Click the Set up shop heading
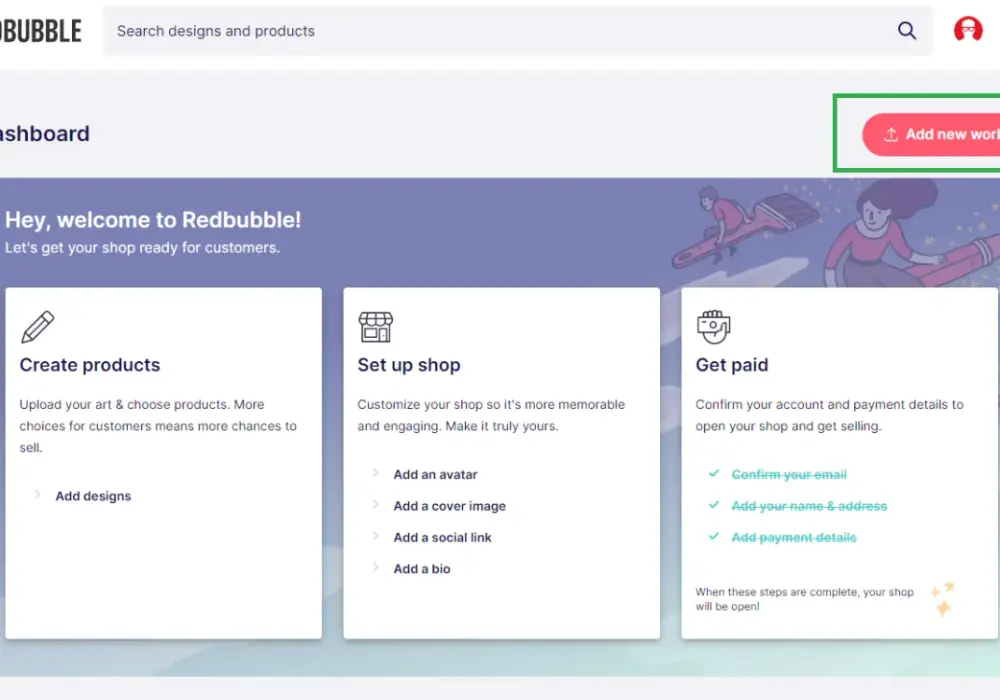 pyautogui.click(x=409, y=365)
